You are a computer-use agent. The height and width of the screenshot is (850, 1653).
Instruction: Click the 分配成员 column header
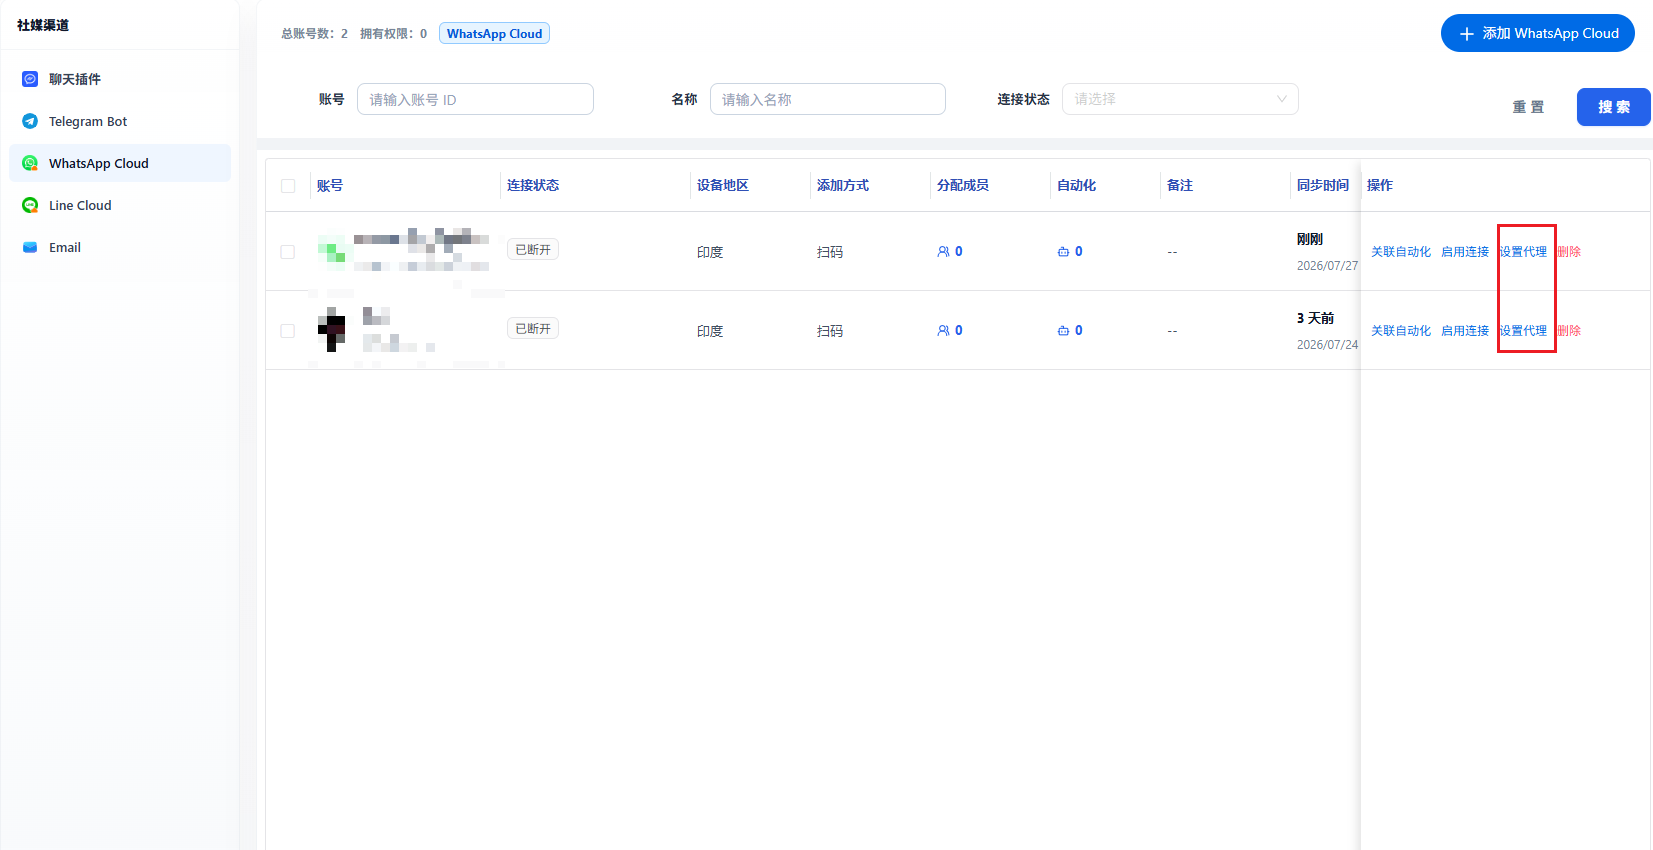(963, 186)
